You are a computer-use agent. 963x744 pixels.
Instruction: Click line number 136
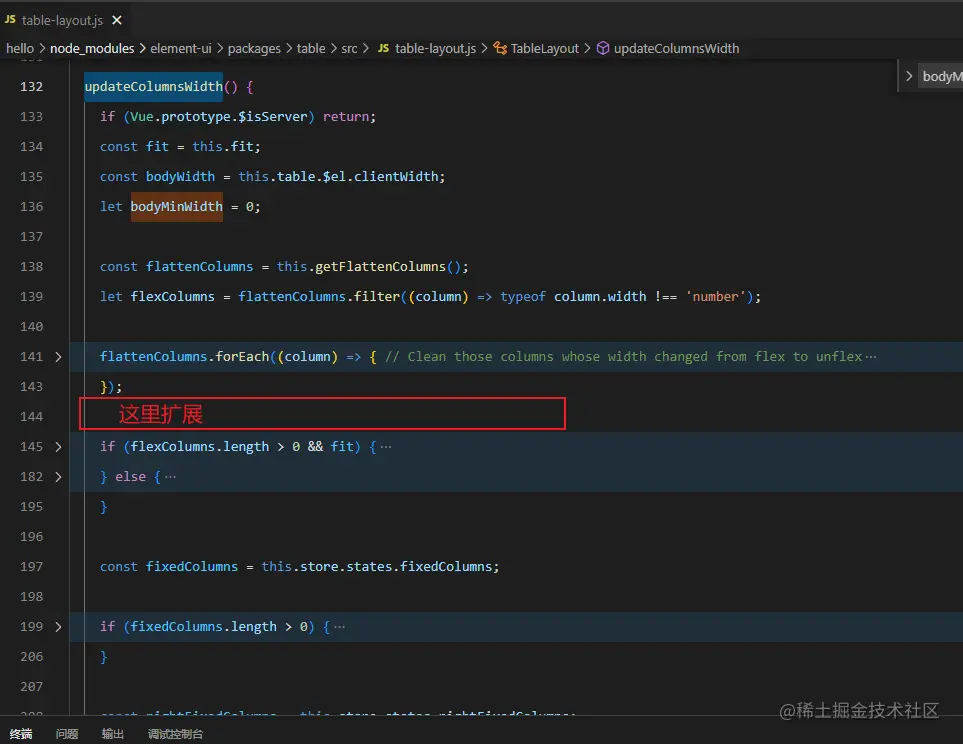31,206
